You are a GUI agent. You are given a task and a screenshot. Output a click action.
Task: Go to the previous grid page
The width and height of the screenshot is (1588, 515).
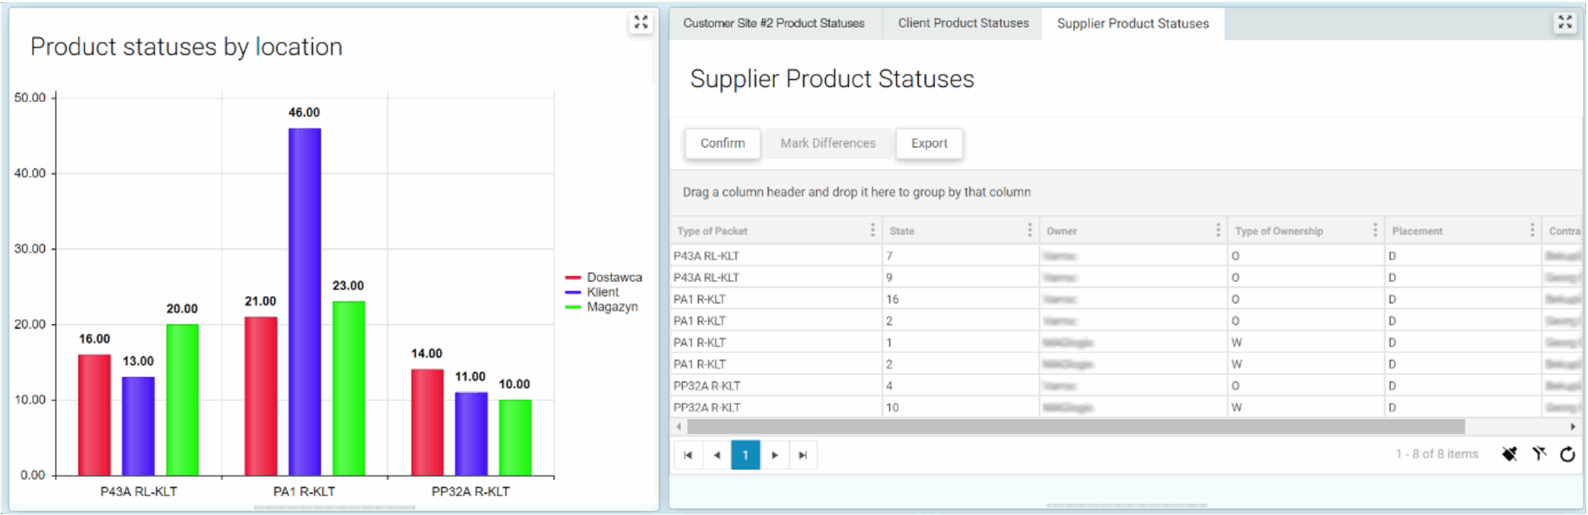click(x=717, y=456)
